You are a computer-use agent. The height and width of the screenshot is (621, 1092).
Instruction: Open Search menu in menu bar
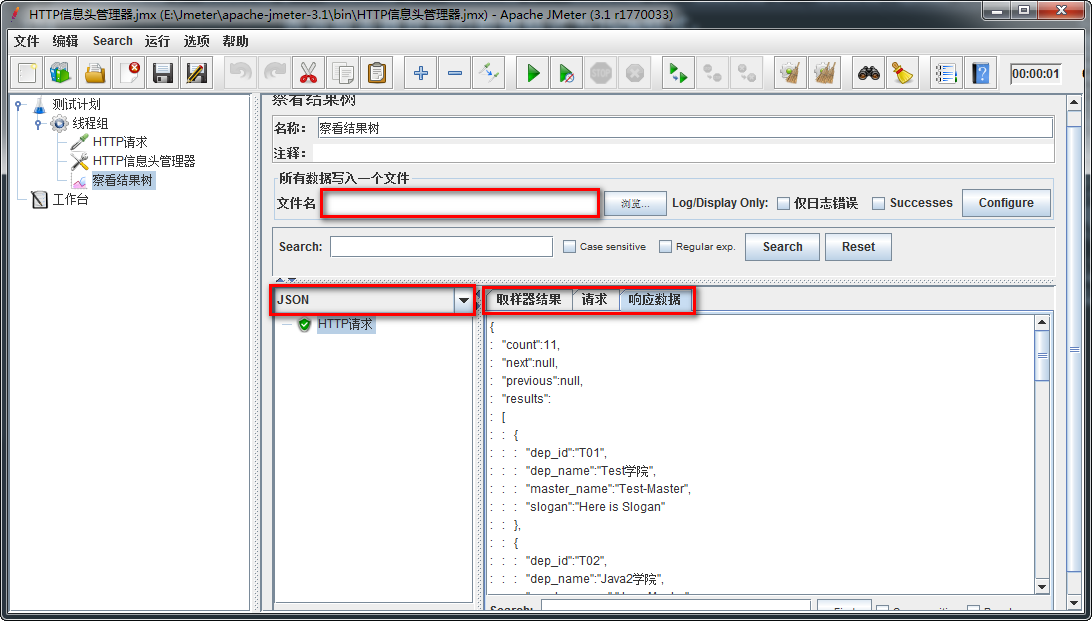click(112, 41)
